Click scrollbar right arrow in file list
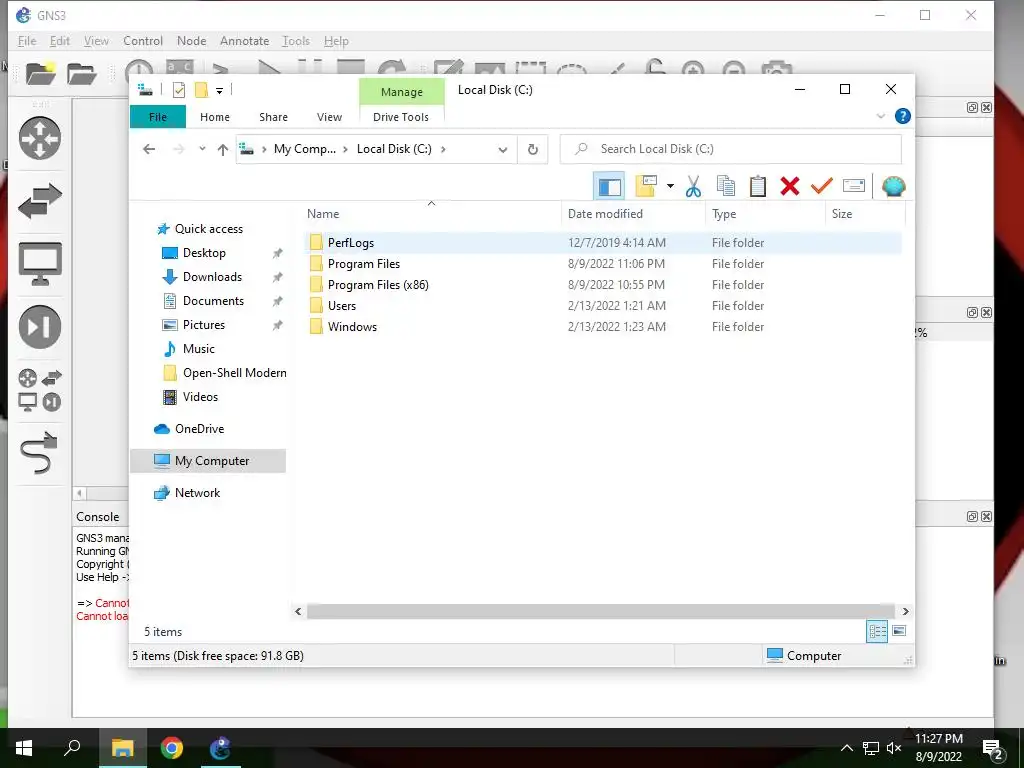 905,611
